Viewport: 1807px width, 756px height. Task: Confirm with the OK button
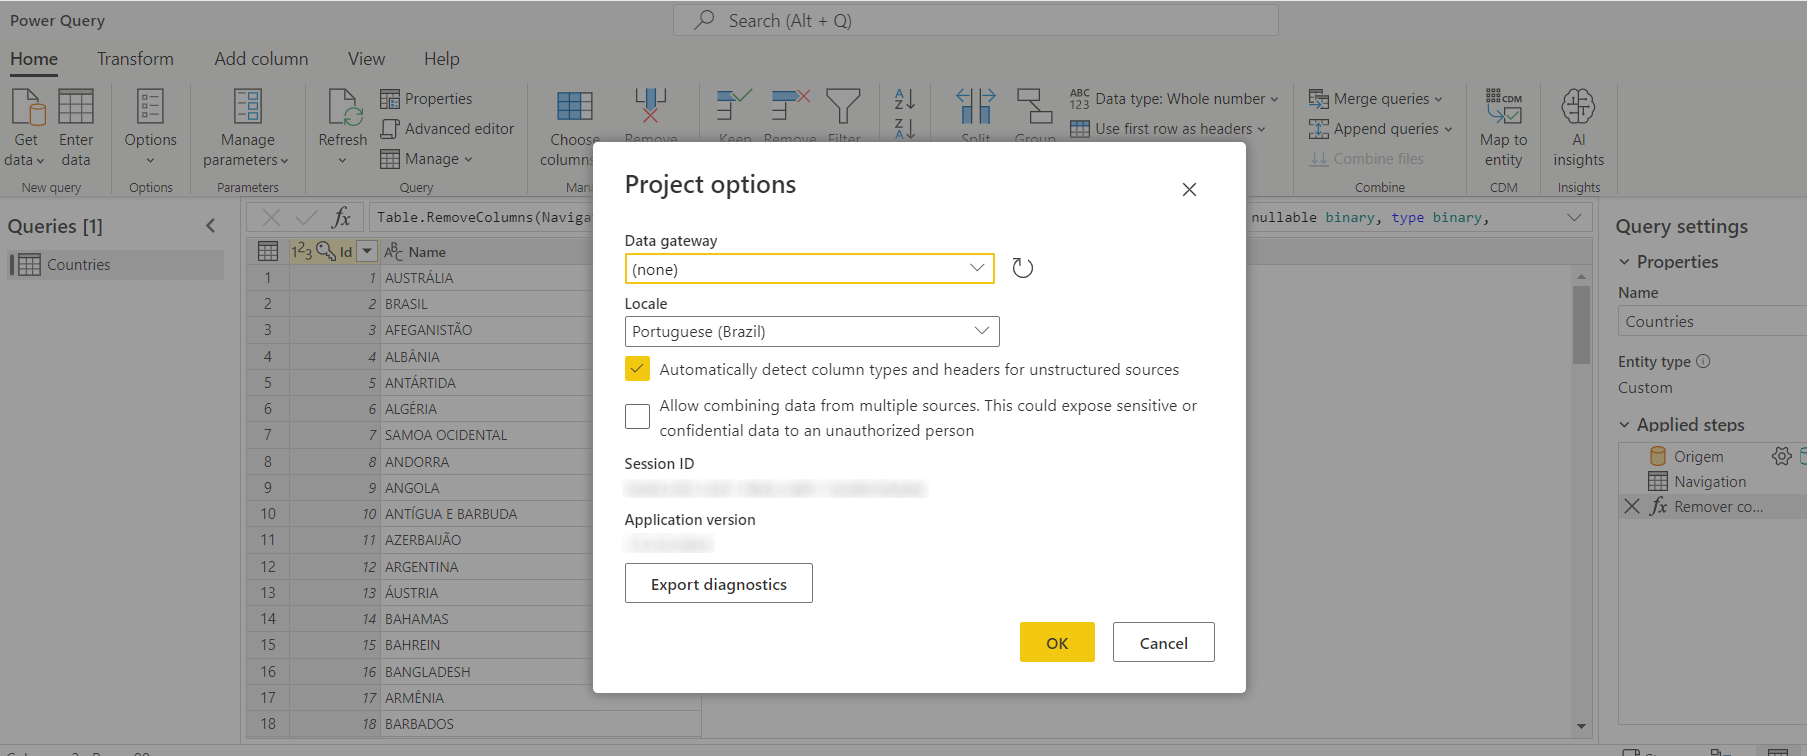(1057, 643)
